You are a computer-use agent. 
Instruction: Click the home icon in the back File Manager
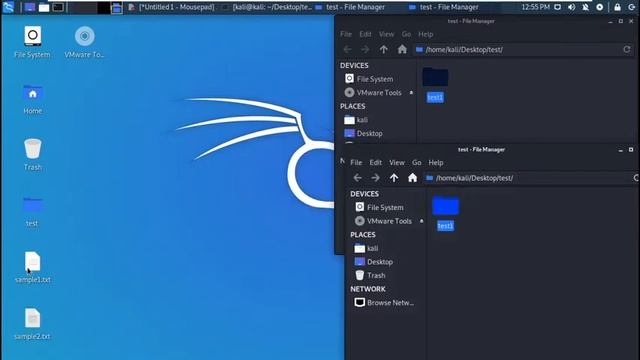[402, 49]
